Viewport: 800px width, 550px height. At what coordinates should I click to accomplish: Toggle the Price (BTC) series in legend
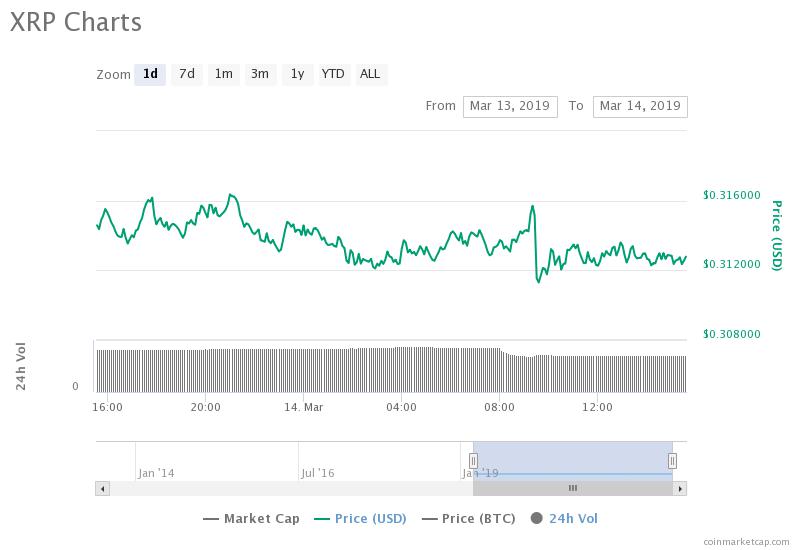468,519
